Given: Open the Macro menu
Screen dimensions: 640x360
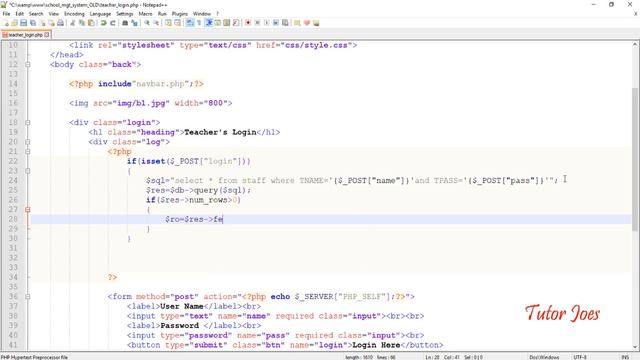Looking at the screenshot, I should click(145, 14).
